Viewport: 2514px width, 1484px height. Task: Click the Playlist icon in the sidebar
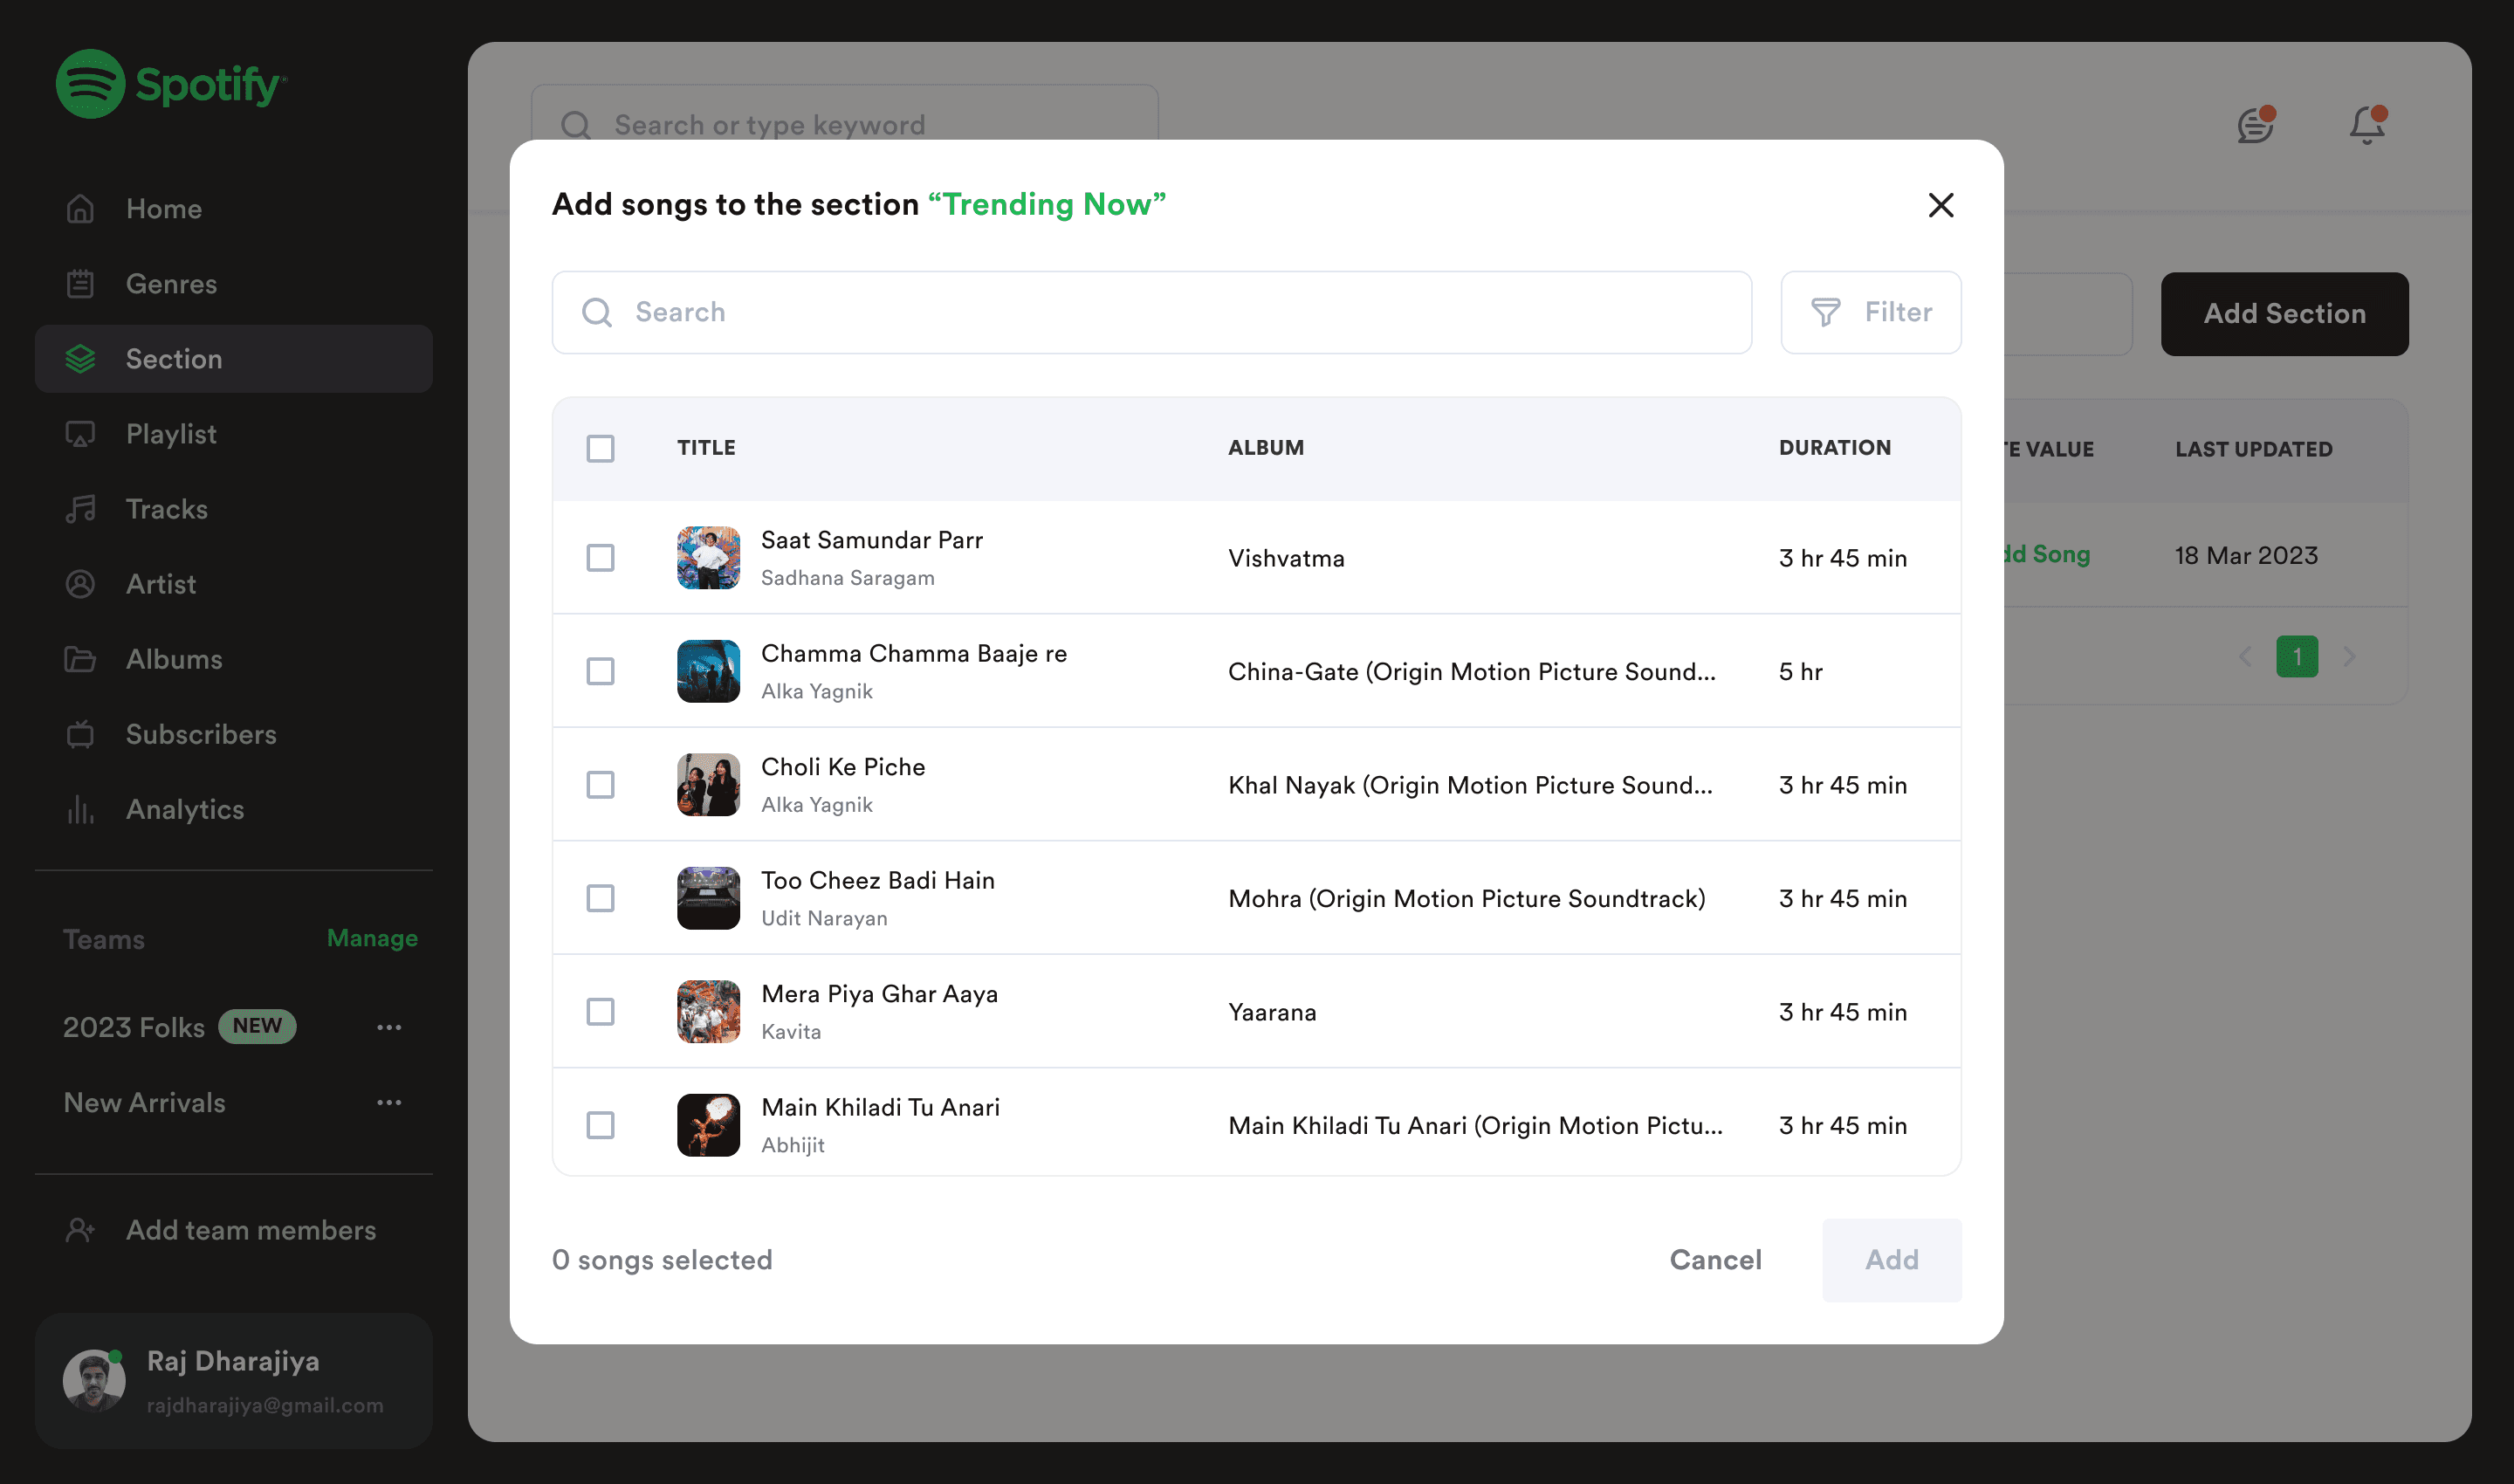80,433
